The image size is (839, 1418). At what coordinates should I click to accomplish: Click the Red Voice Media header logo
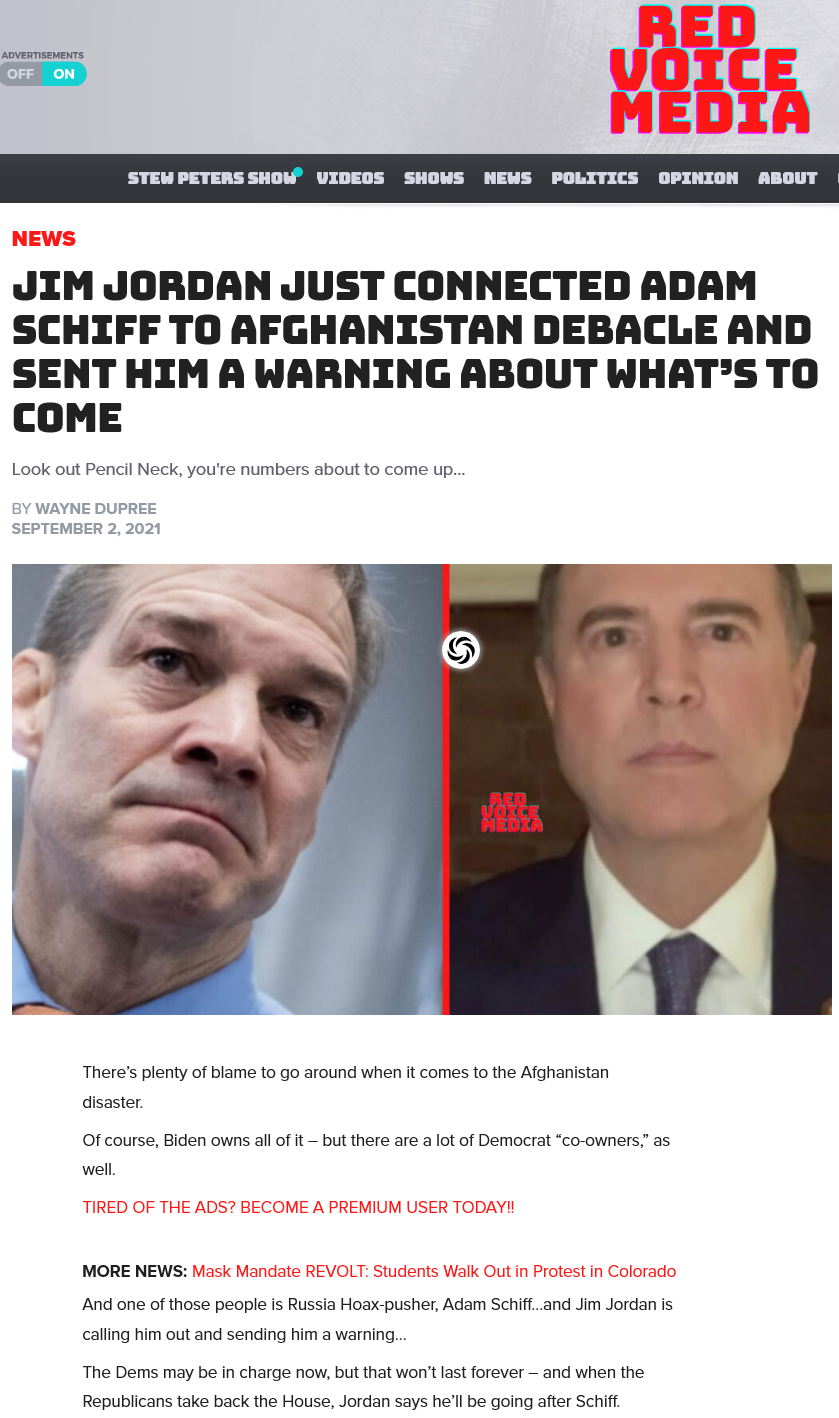(x=709, y=70)
